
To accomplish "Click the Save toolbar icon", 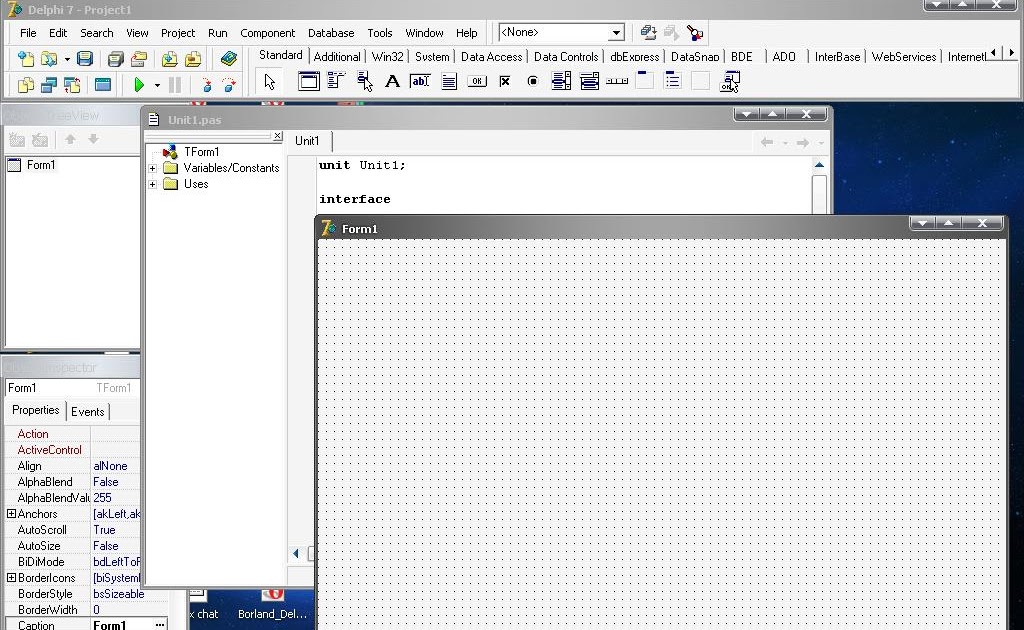I will click(x=85, y=59).
